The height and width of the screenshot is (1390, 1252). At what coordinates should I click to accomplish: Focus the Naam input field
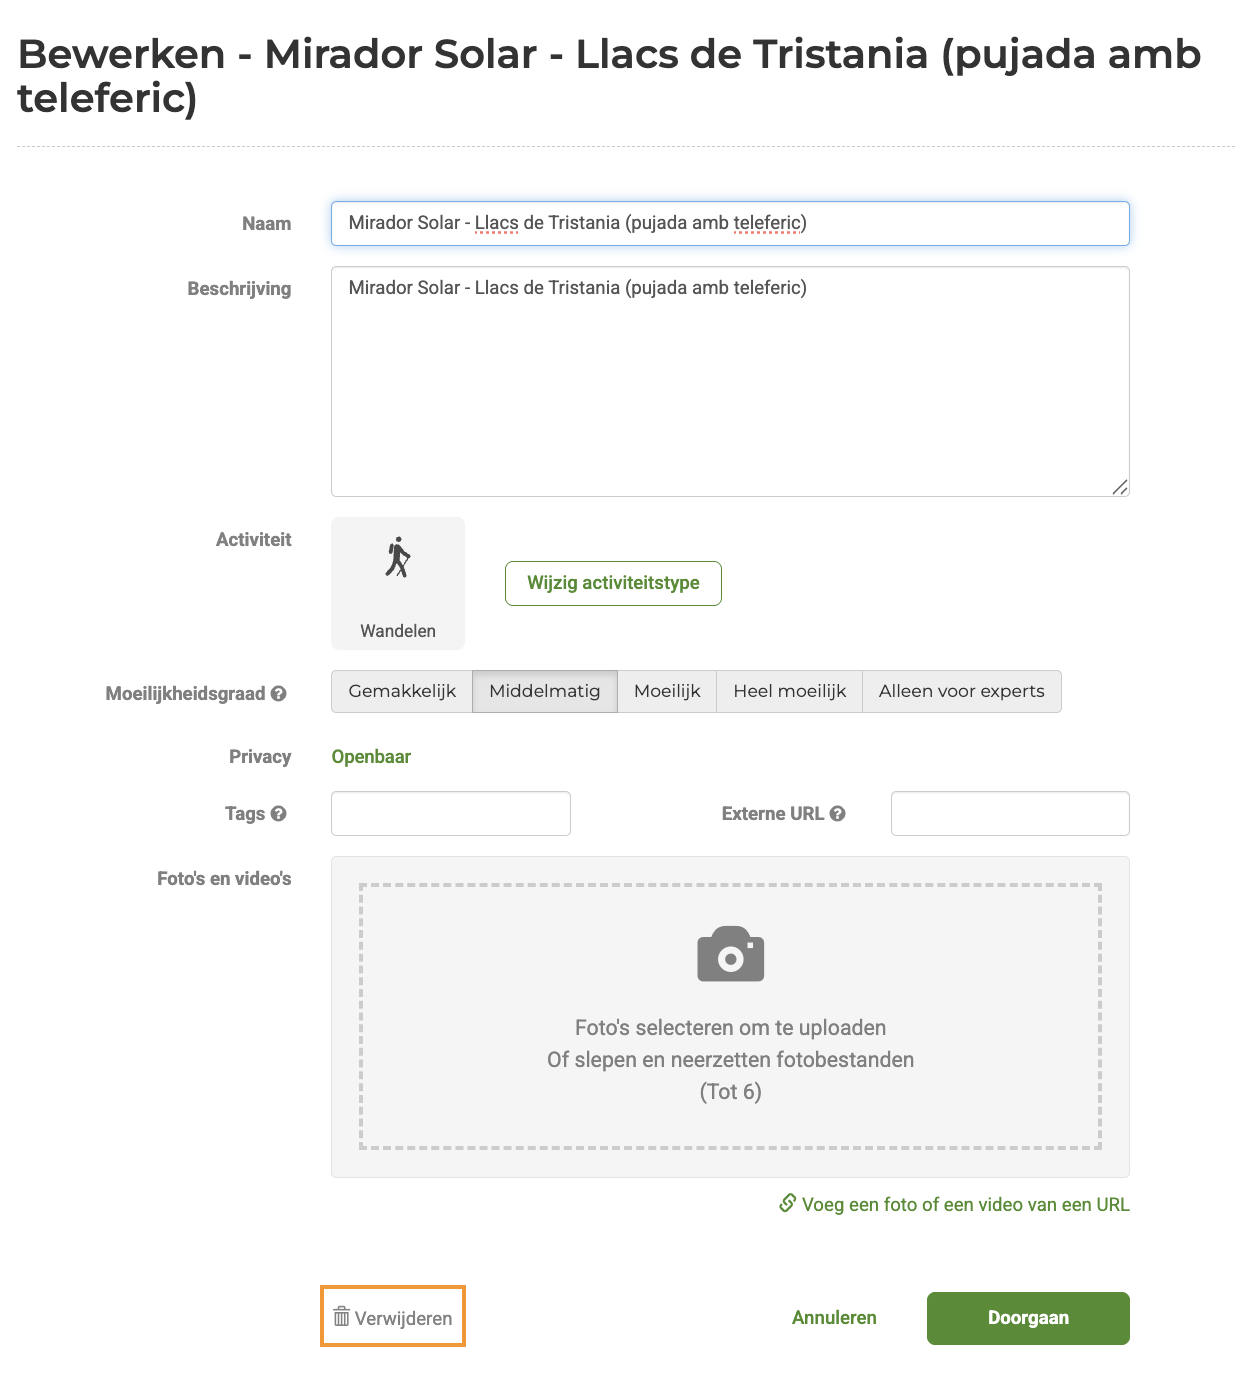(730, 223)
